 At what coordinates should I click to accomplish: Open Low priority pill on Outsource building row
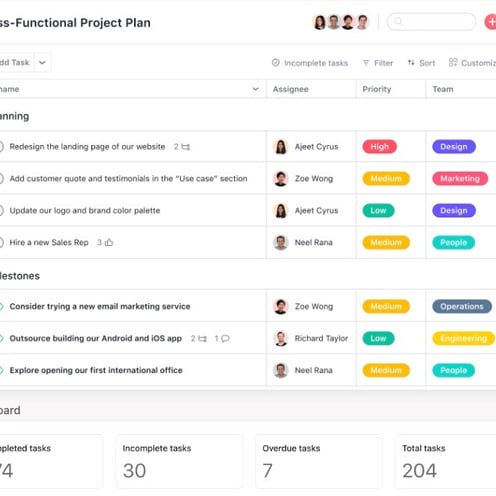378,338
